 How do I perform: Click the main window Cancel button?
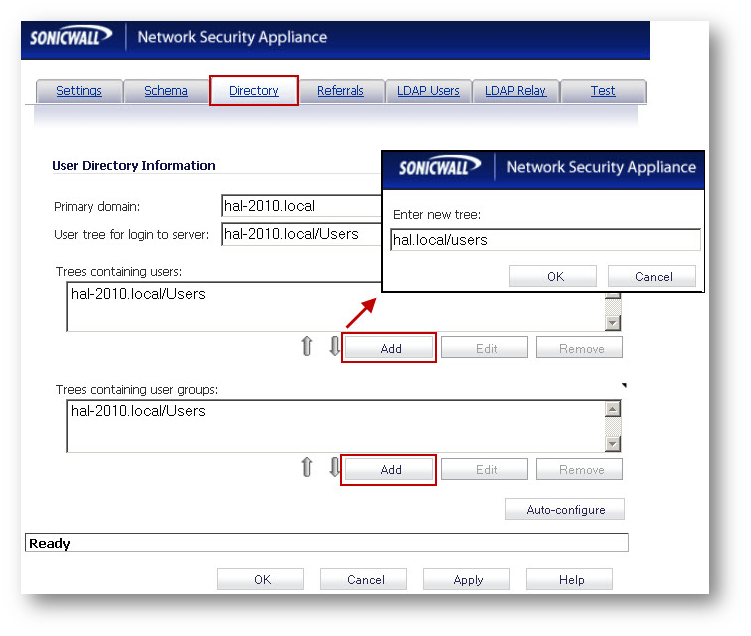click(364, 579)
